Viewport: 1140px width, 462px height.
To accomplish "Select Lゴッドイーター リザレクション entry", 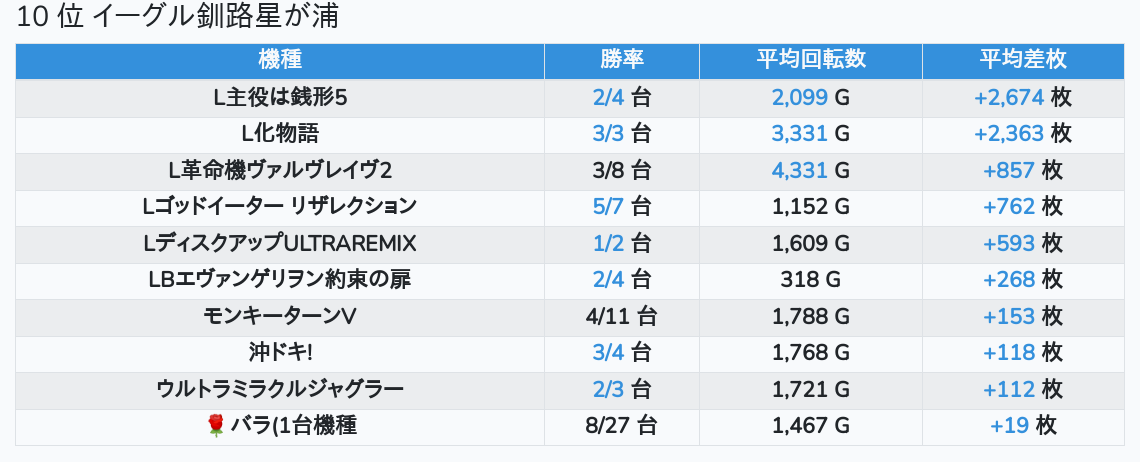I will (x=280, y=207).
